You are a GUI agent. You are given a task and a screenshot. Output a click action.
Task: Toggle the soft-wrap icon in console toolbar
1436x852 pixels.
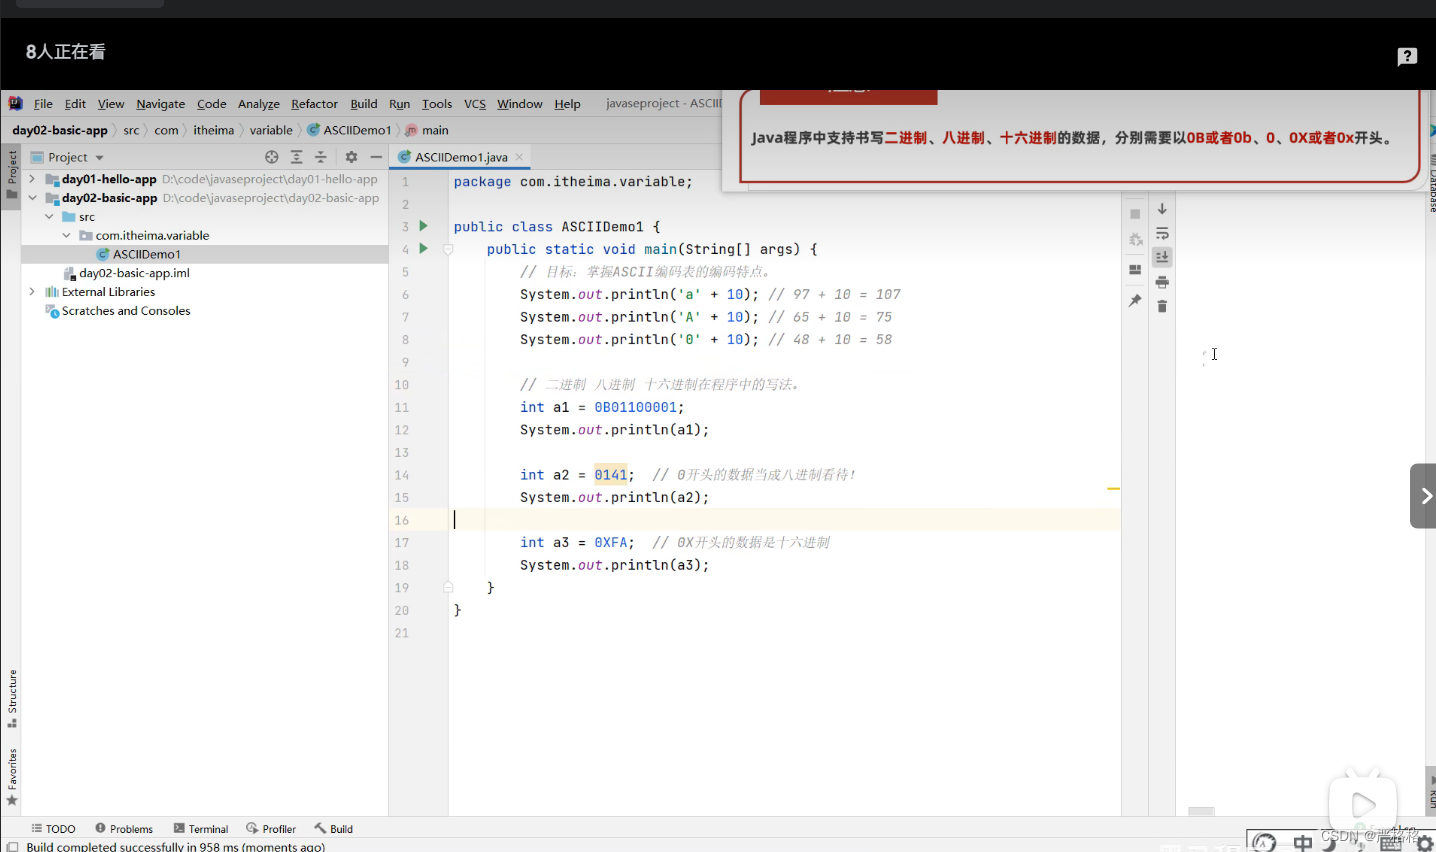tap(1162, 233)
